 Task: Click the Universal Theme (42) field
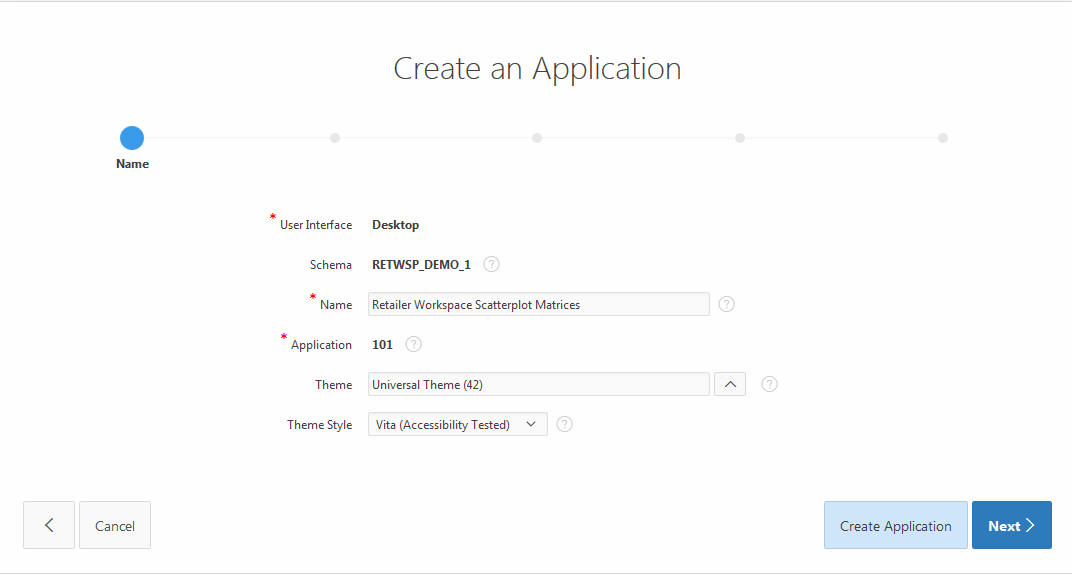tap(539, 384)
